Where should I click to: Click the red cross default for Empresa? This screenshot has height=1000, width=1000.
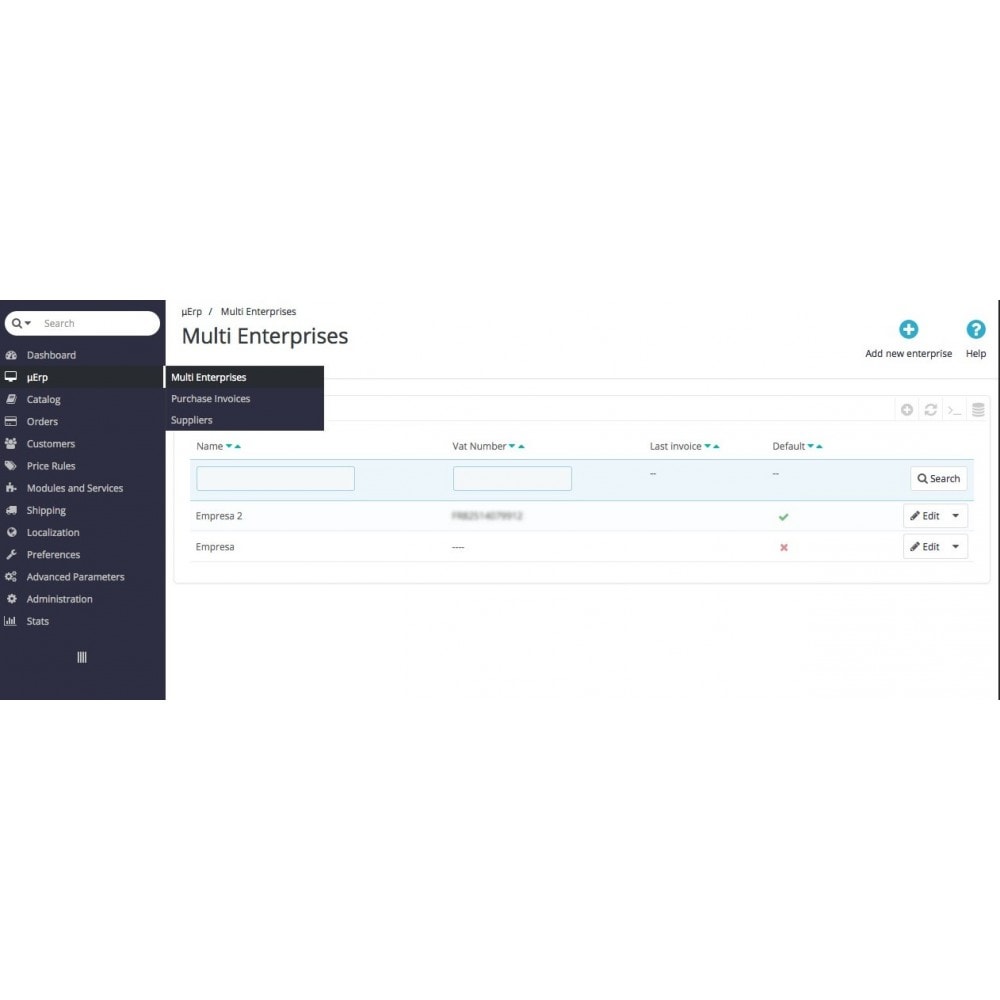784,547
